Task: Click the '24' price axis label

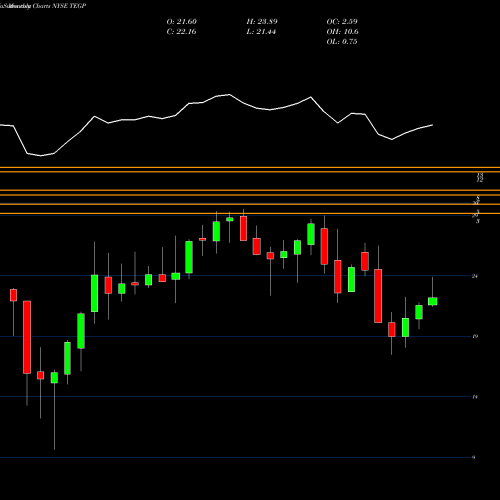Action: point(475,276)
